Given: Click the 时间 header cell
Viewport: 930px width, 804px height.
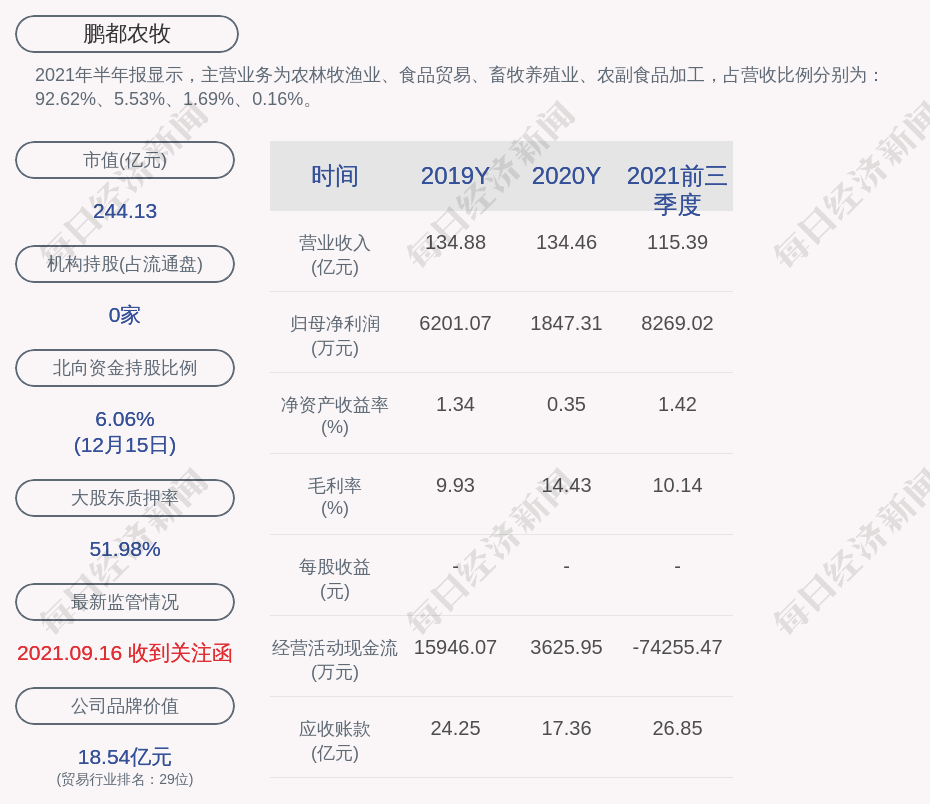Looking at the screenshot, I should pos(335,176).
